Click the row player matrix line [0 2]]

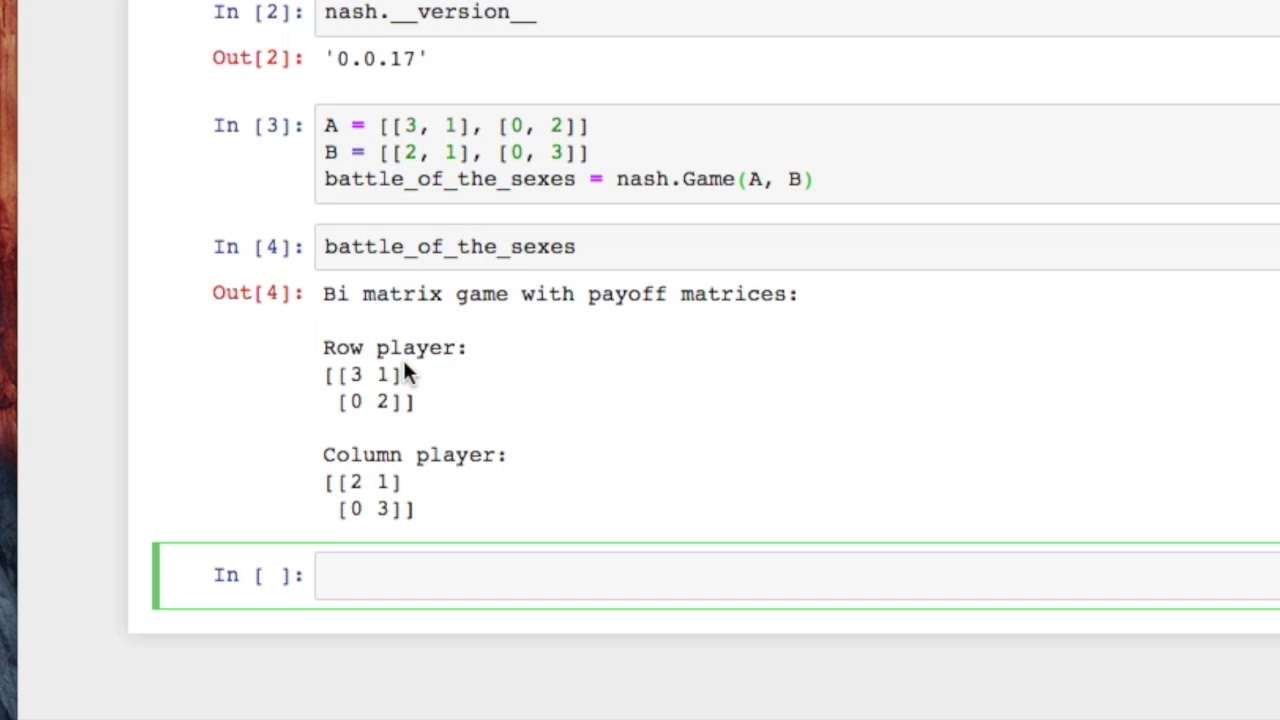point(376,402)
